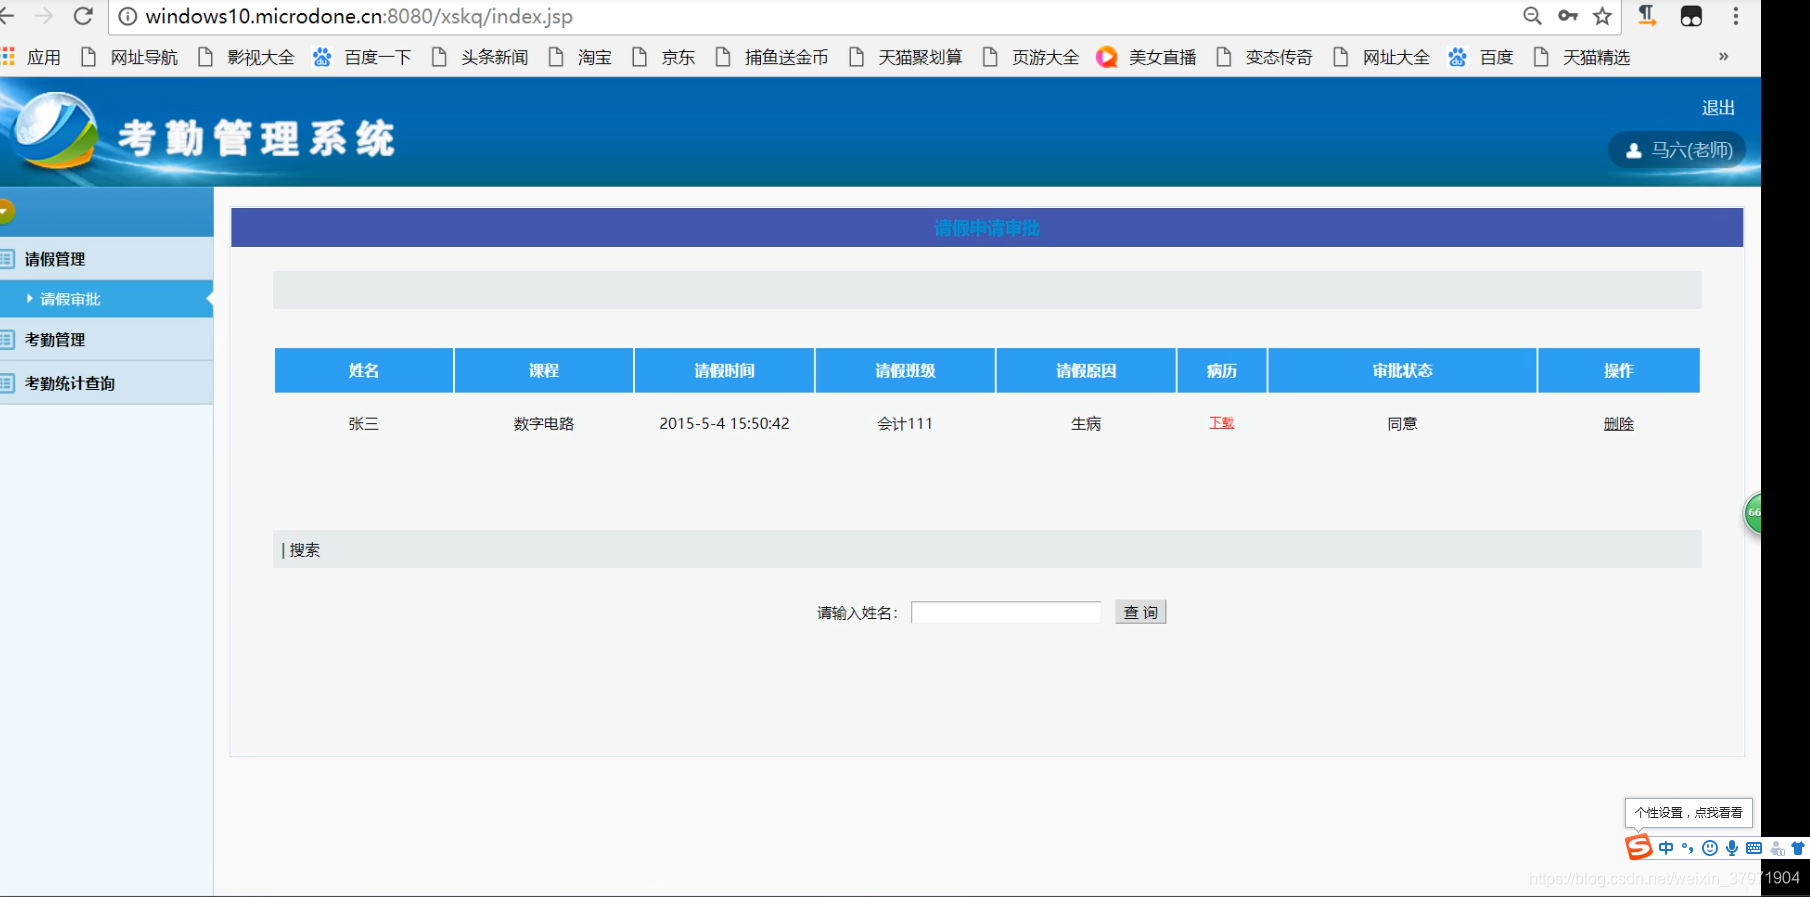
Task: Click the 课程 column header
Action: [x=544, y=370]
